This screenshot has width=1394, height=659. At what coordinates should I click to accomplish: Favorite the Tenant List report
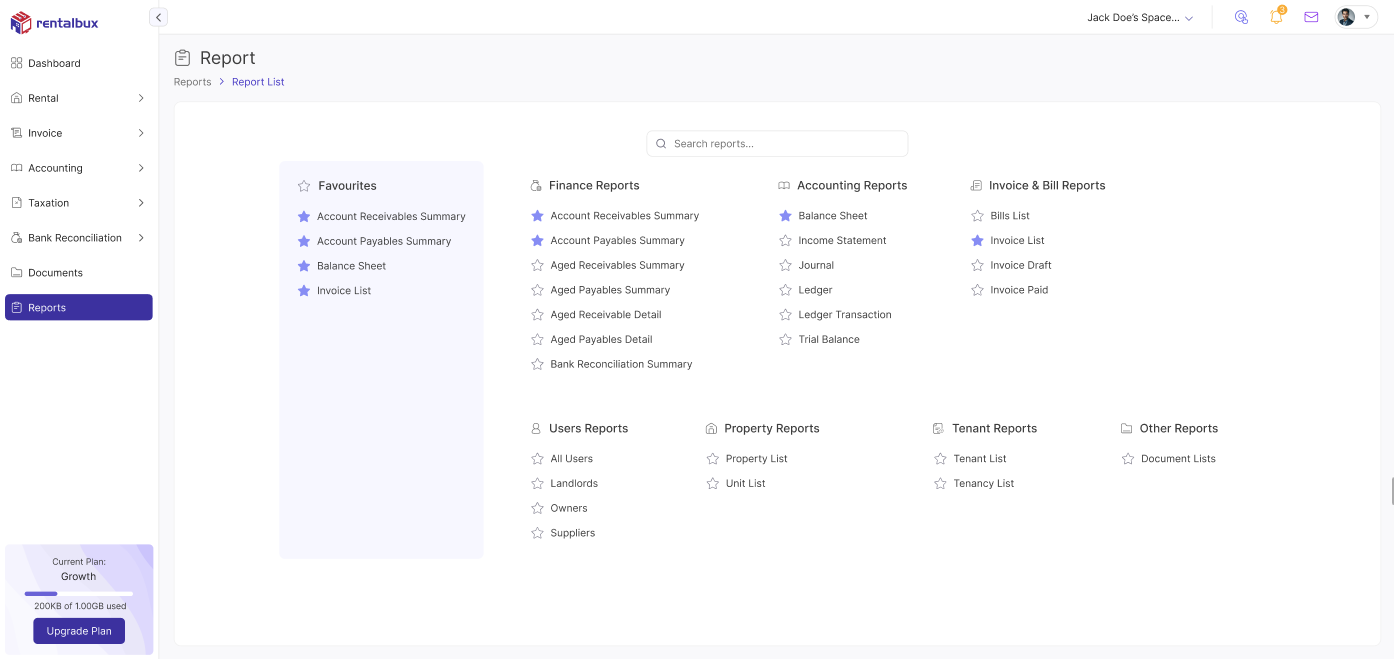(940, 458)
